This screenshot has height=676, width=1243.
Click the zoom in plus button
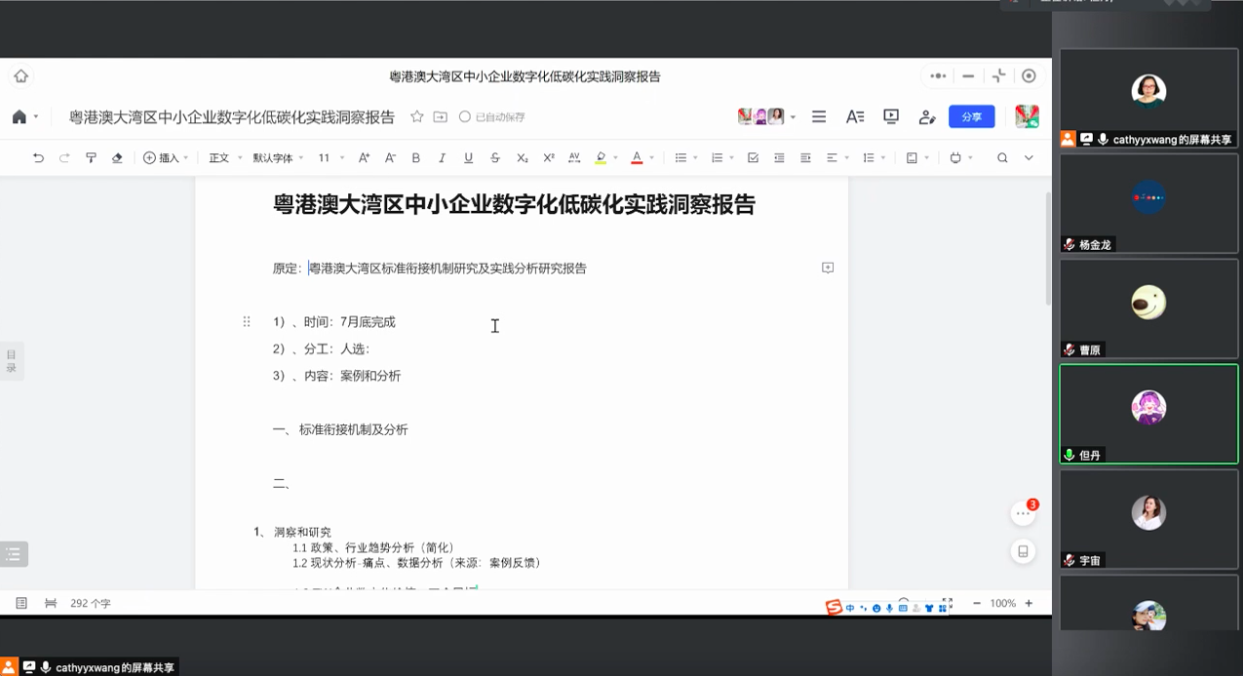(1028, 604)
